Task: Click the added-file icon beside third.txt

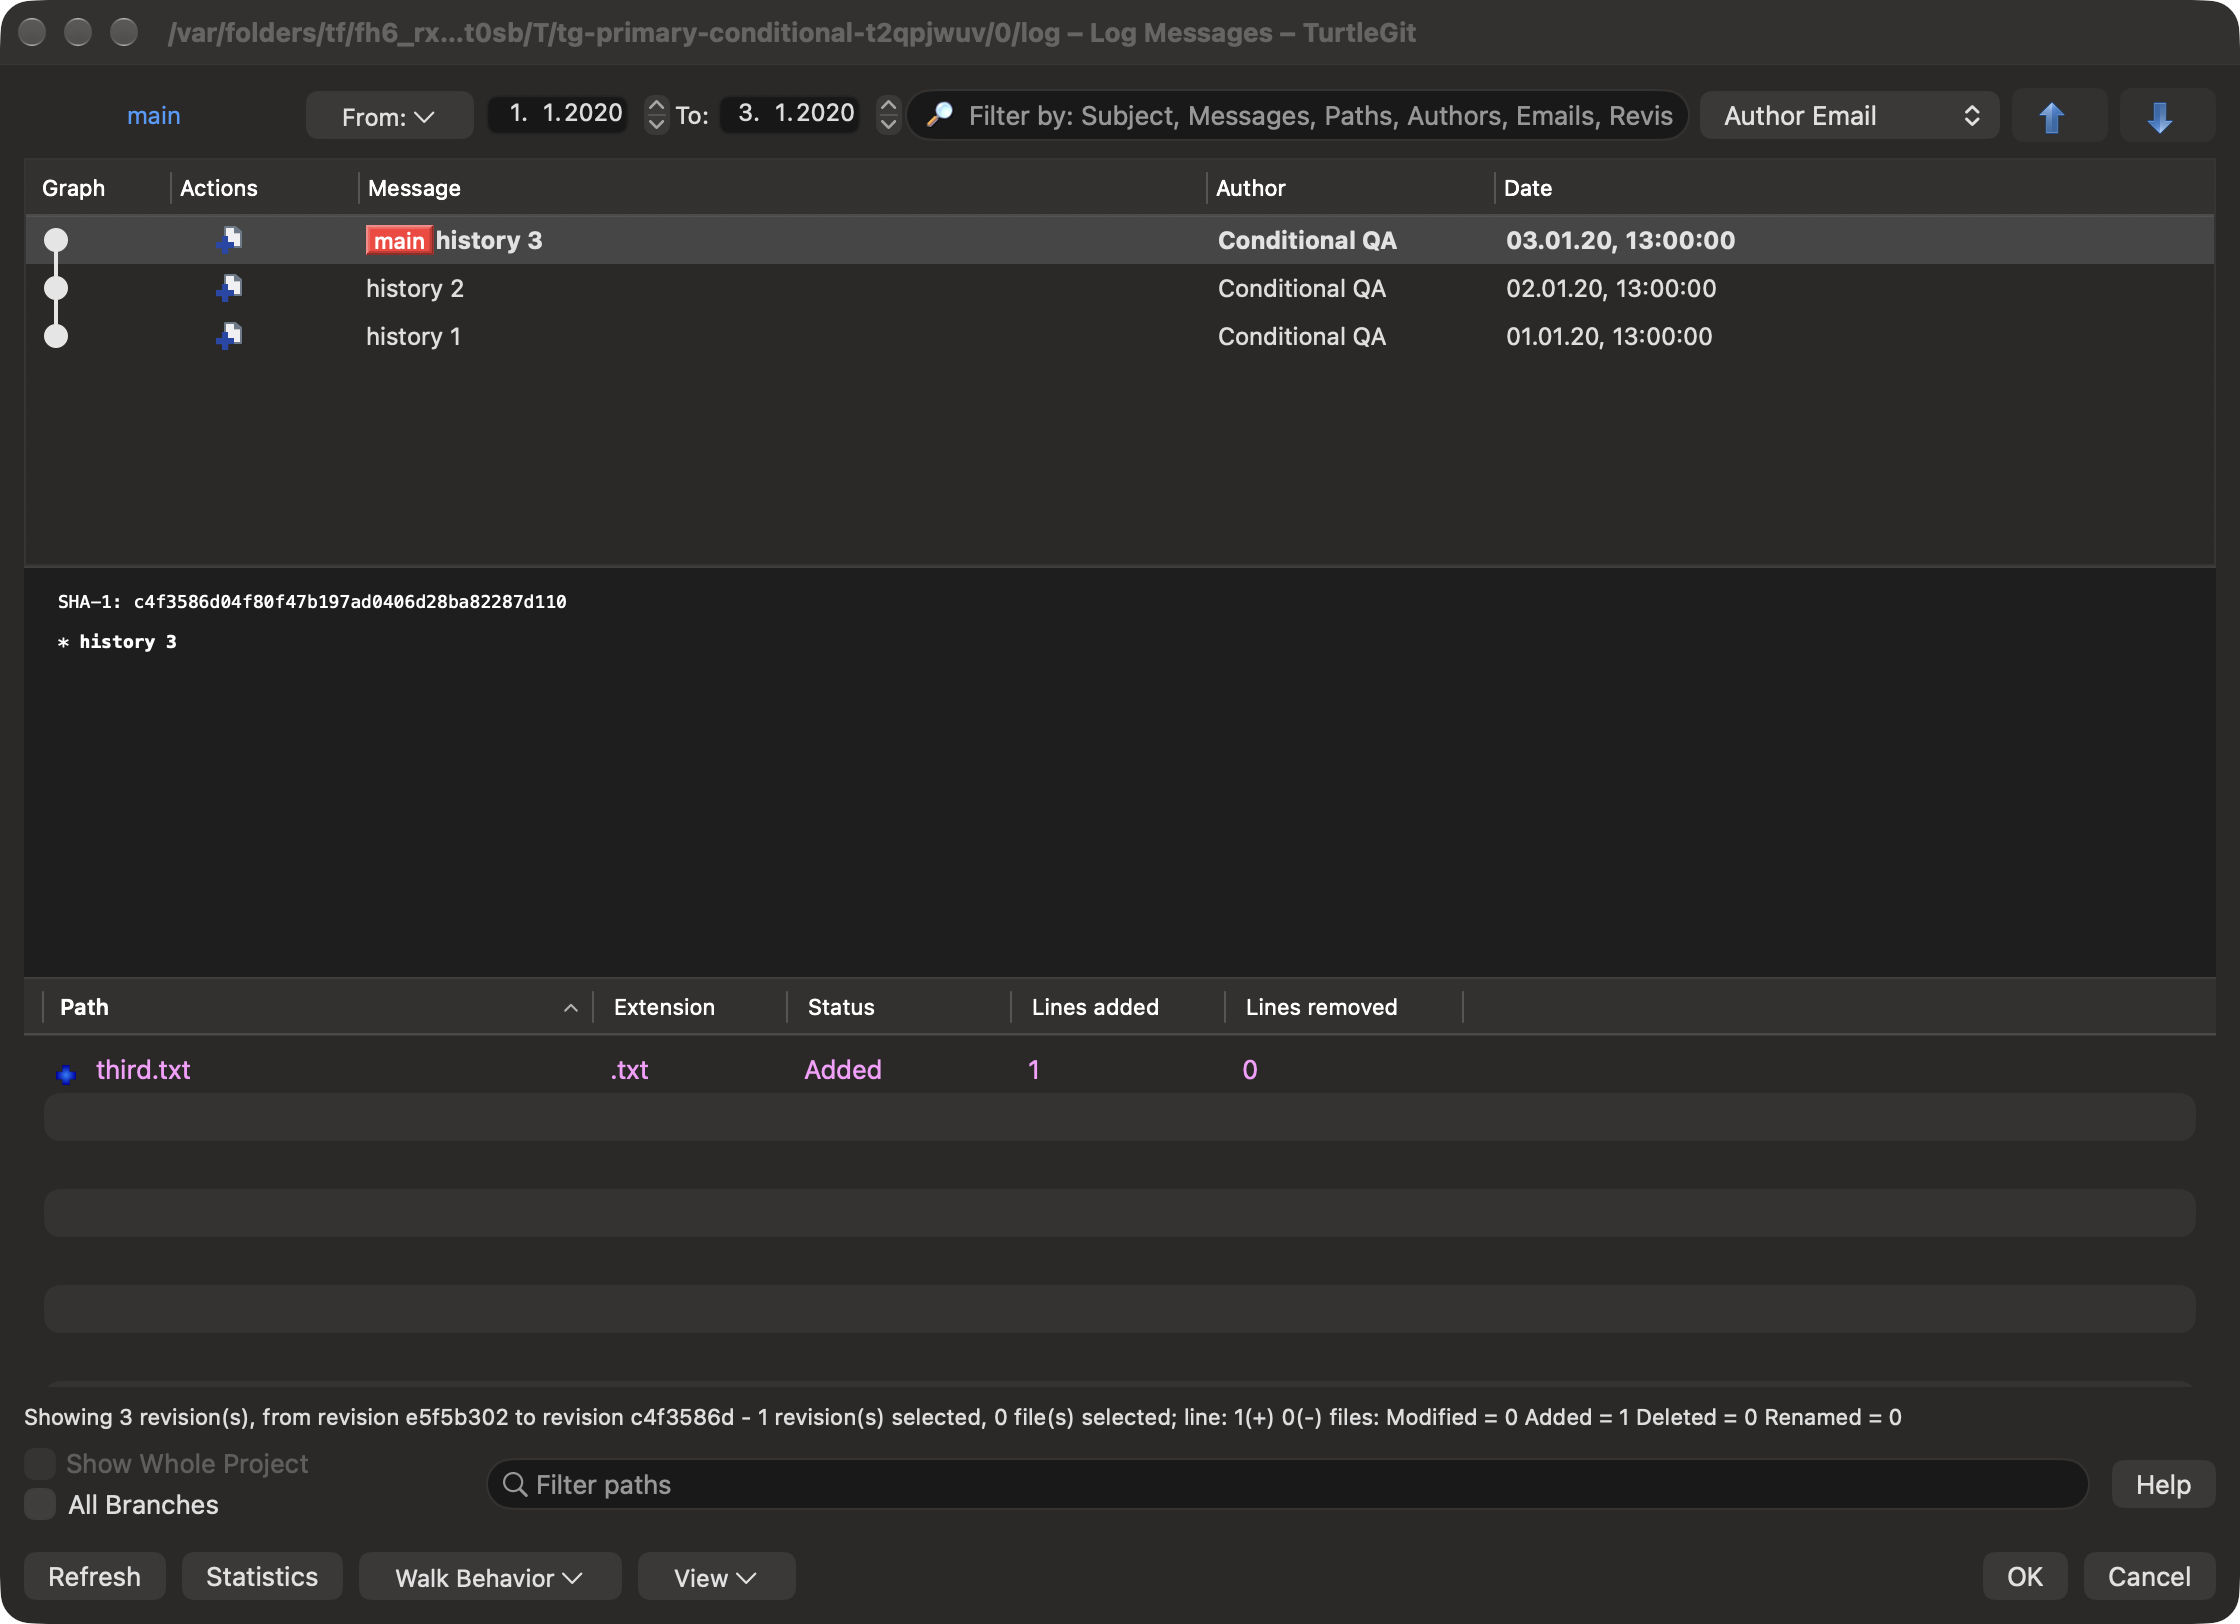Action: click(x=66, y=1074)
